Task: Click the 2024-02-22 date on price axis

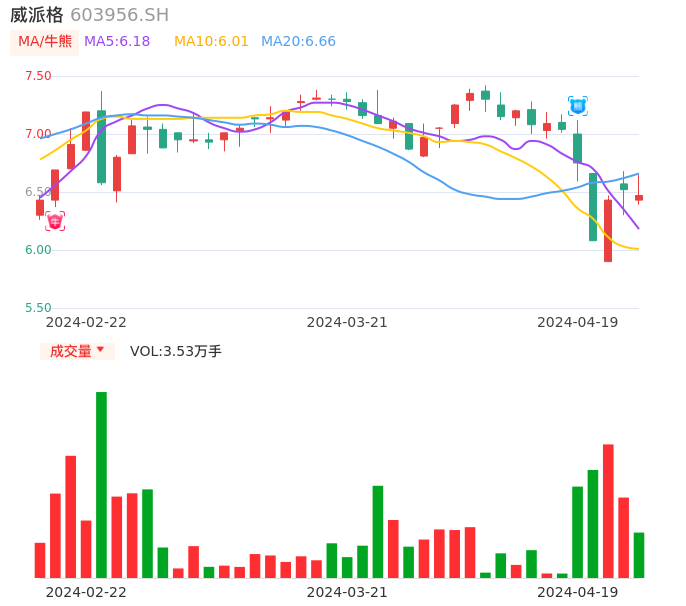Action: pos(86,322)
